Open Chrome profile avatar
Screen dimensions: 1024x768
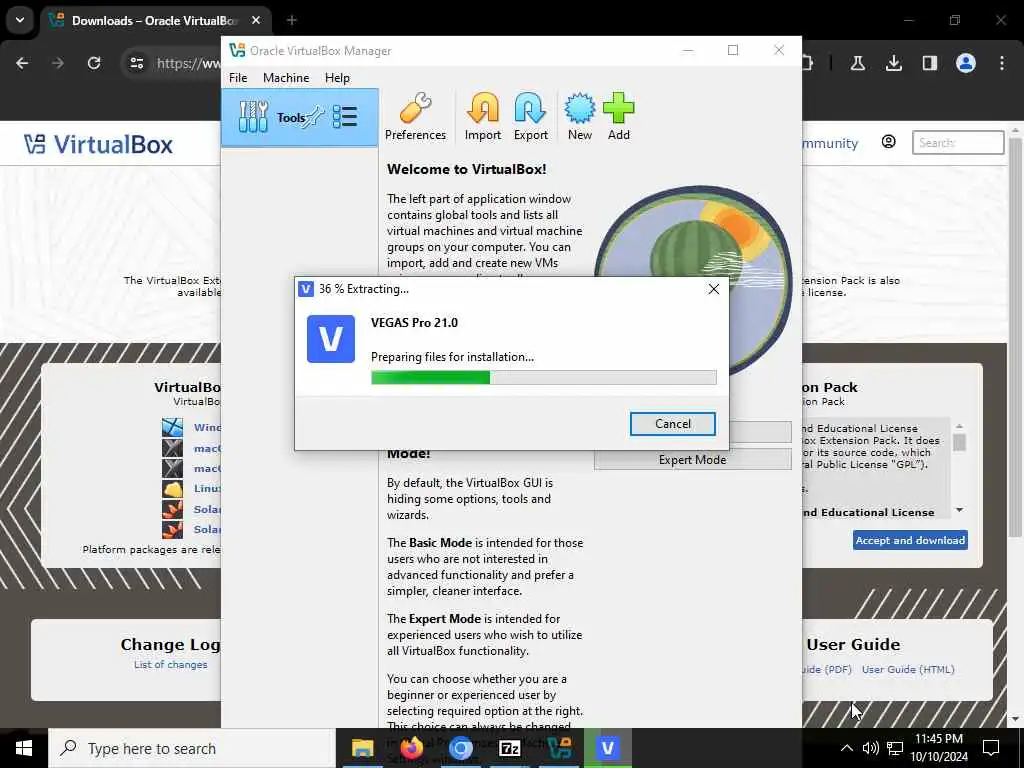tap(965, 63)
